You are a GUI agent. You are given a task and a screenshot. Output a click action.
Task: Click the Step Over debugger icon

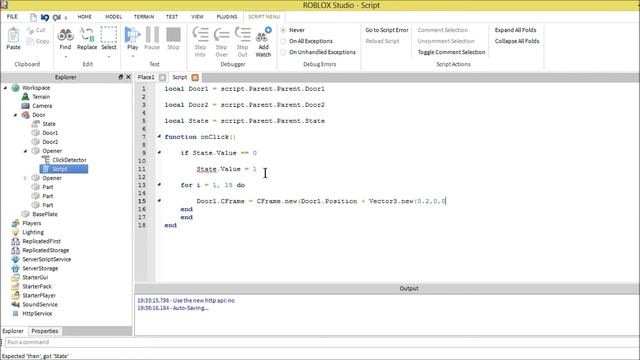222,35
